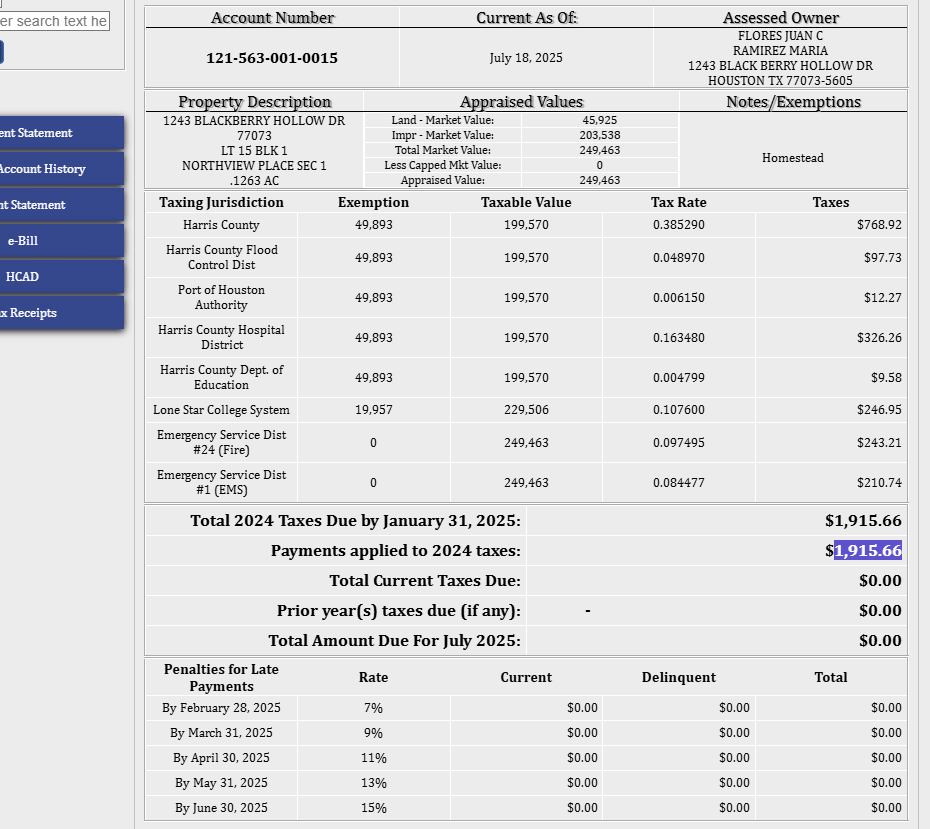Click the Tax Rate column header
The width and height of the screenshot is (930, 829).
pyautogui.click(x=678, y=202)
